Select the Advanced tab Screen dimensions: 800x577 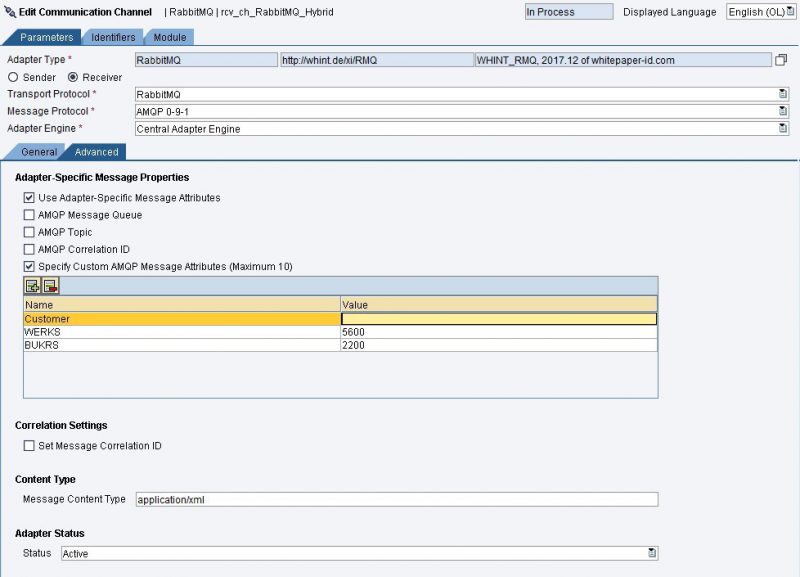(x=96, y=152)
